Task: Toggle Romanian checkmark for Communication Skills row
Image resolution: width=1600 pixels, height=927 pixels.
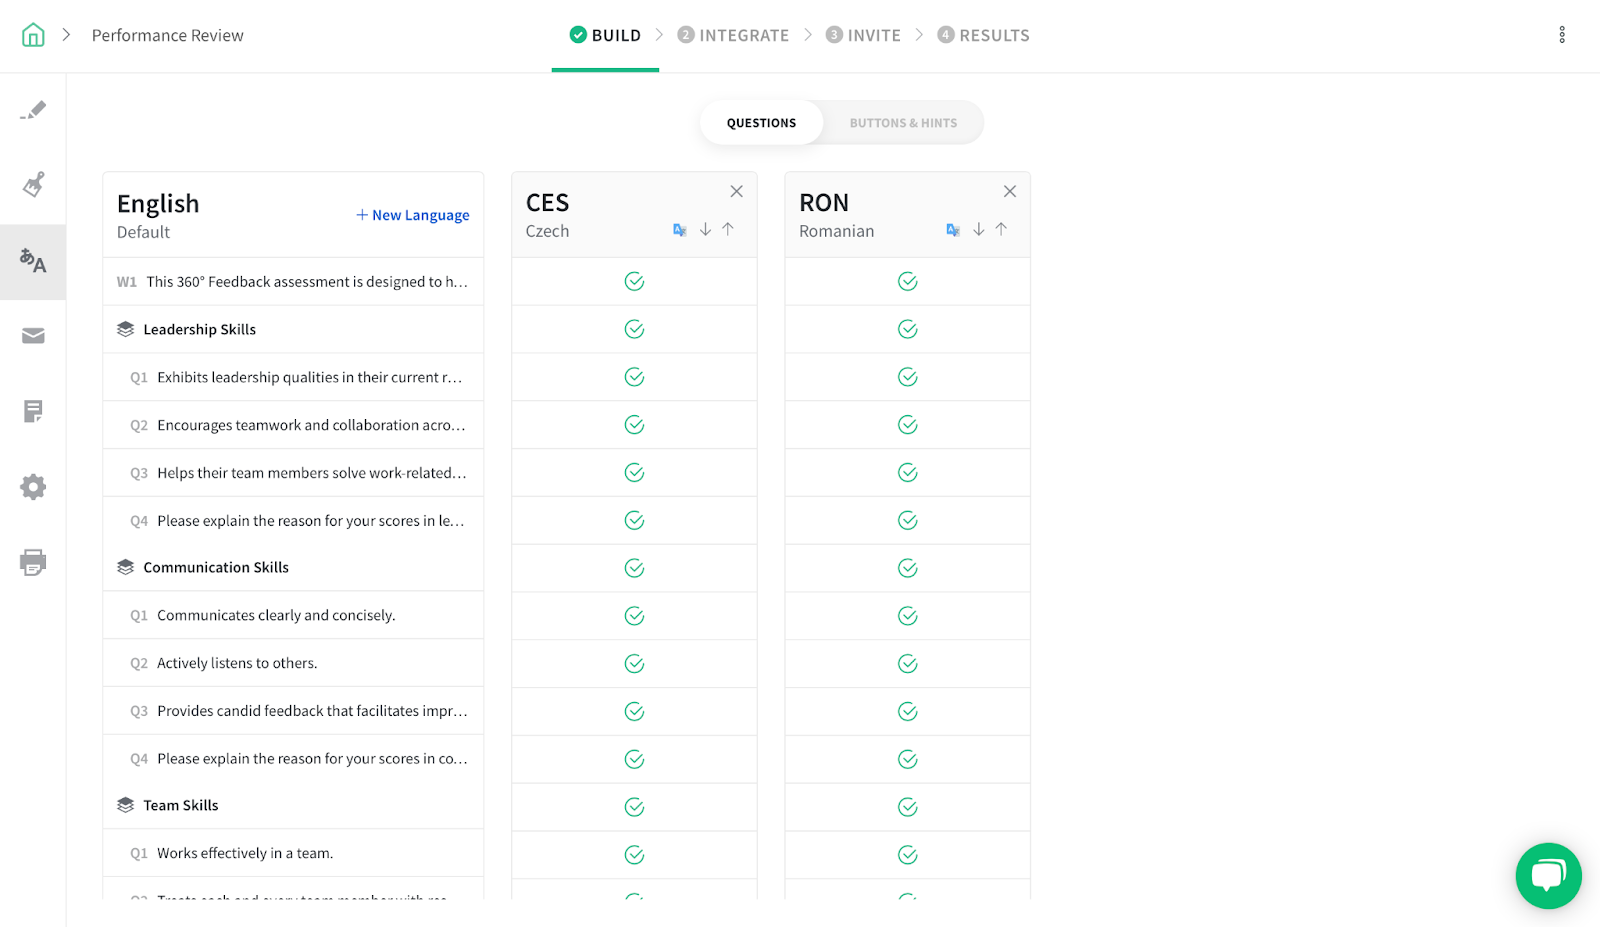Action: click(907, 568)
